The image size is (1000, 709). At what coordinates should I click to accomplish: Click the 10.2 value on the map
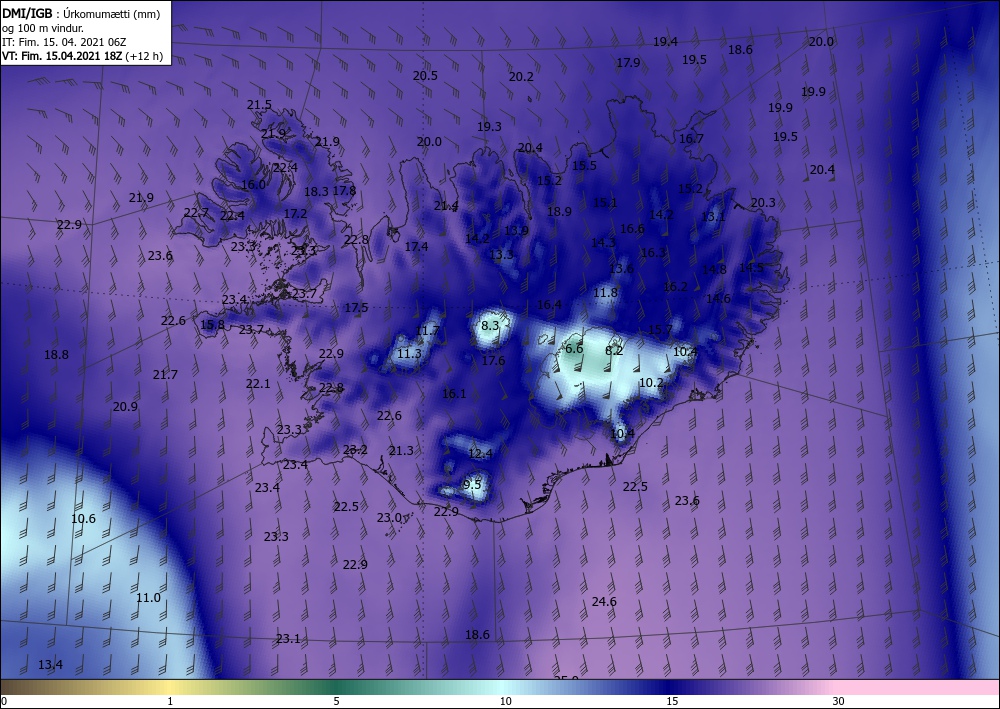(x=651, y=383)
